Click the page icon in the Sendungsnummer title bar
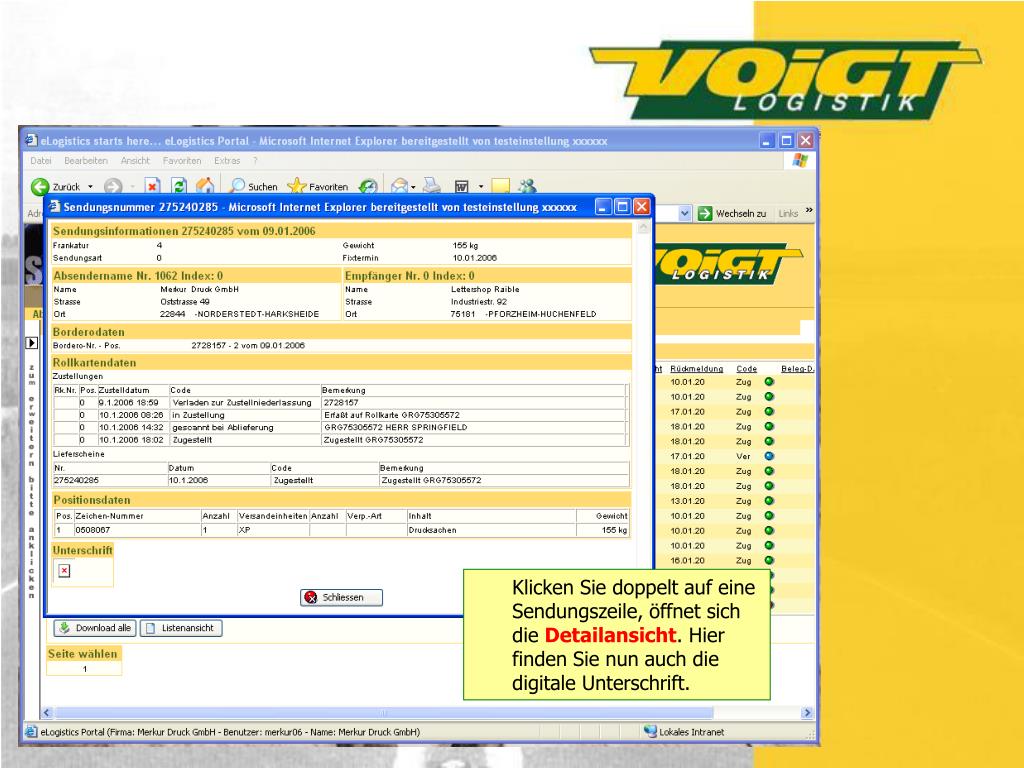Image resolution: width=1024 pixels, height=768 pixels. tap(55, 206)
